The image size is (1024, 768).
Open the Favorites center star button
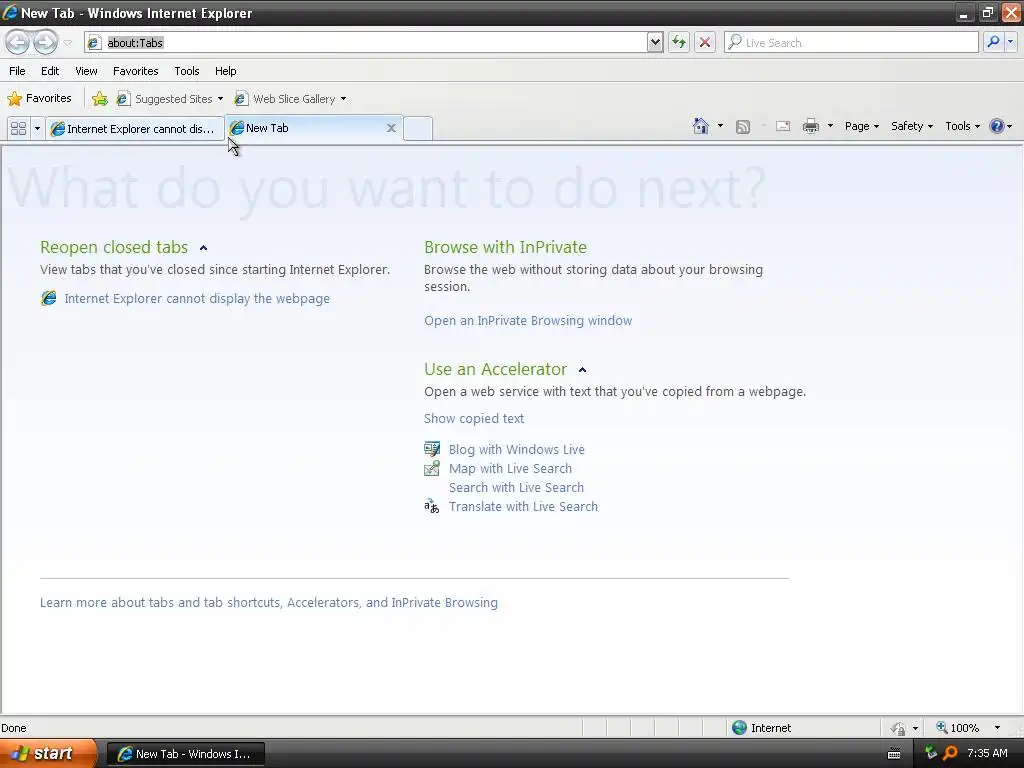(x=39, y=99)
